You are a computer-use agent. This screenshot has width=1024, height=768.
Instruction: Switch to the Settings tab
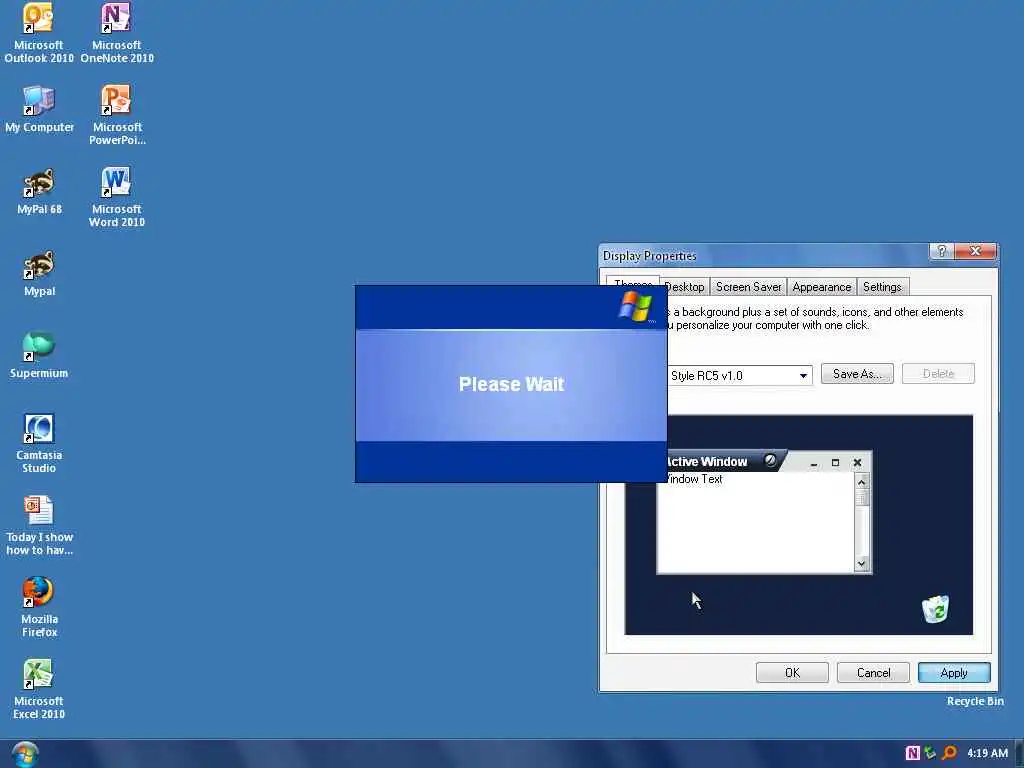click(882, 287)
